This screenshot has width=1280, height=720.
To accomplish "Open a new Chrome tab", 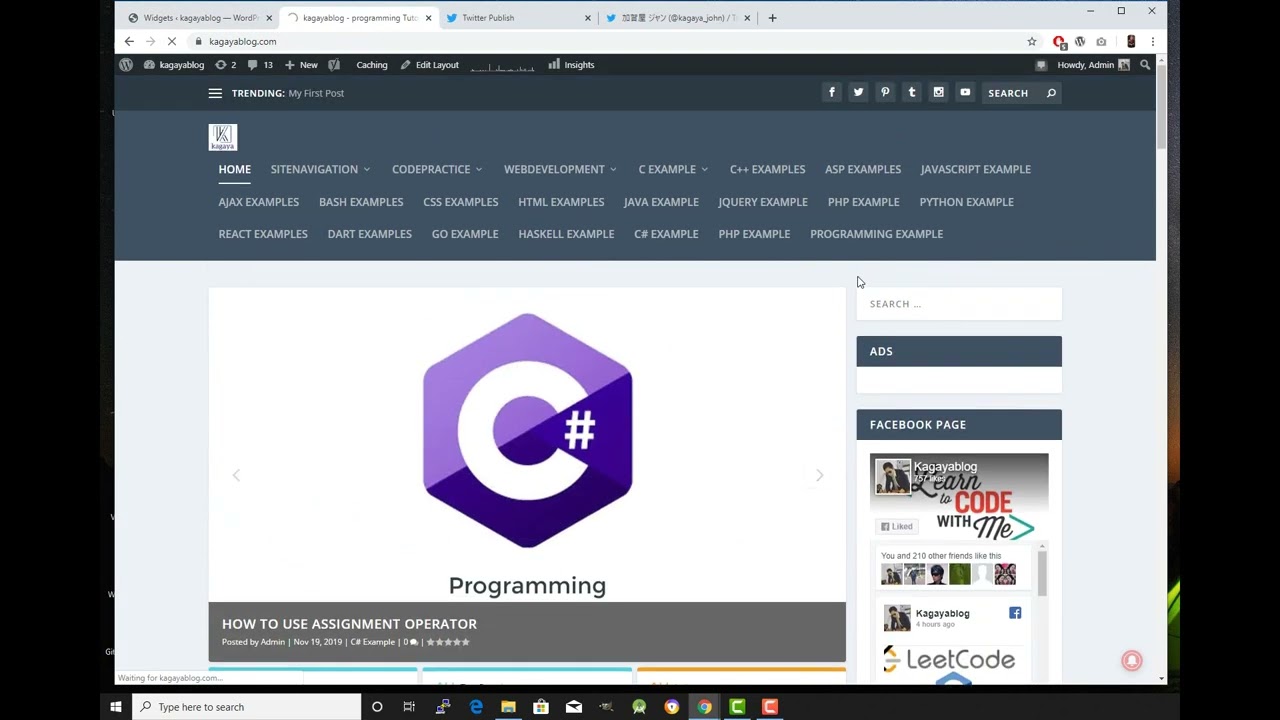I will pos(772,17).
